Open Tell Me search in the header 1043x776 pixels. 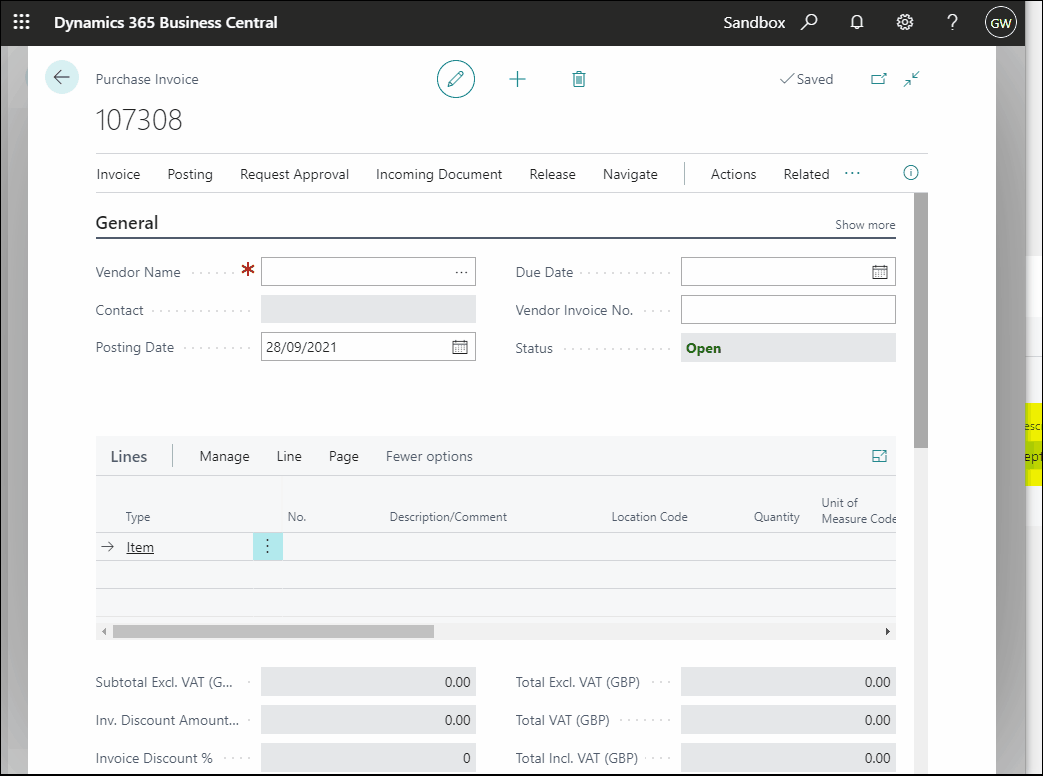[809, 21]
